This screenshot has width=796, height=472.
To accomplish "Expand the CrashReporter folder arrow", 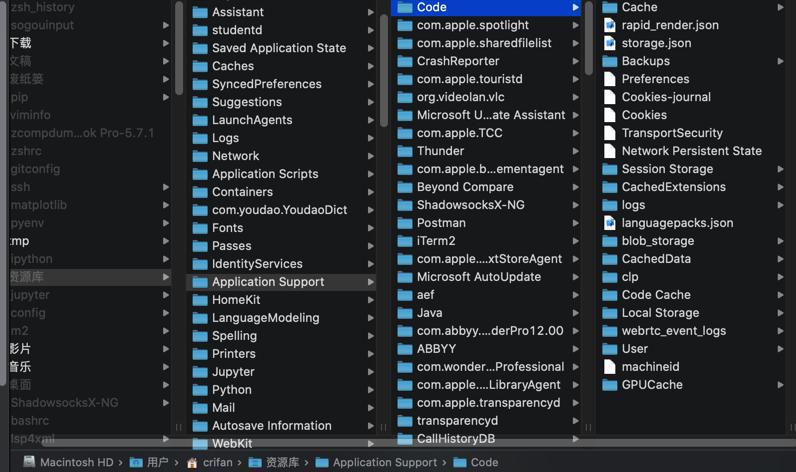I will click(x=575, y=61).
